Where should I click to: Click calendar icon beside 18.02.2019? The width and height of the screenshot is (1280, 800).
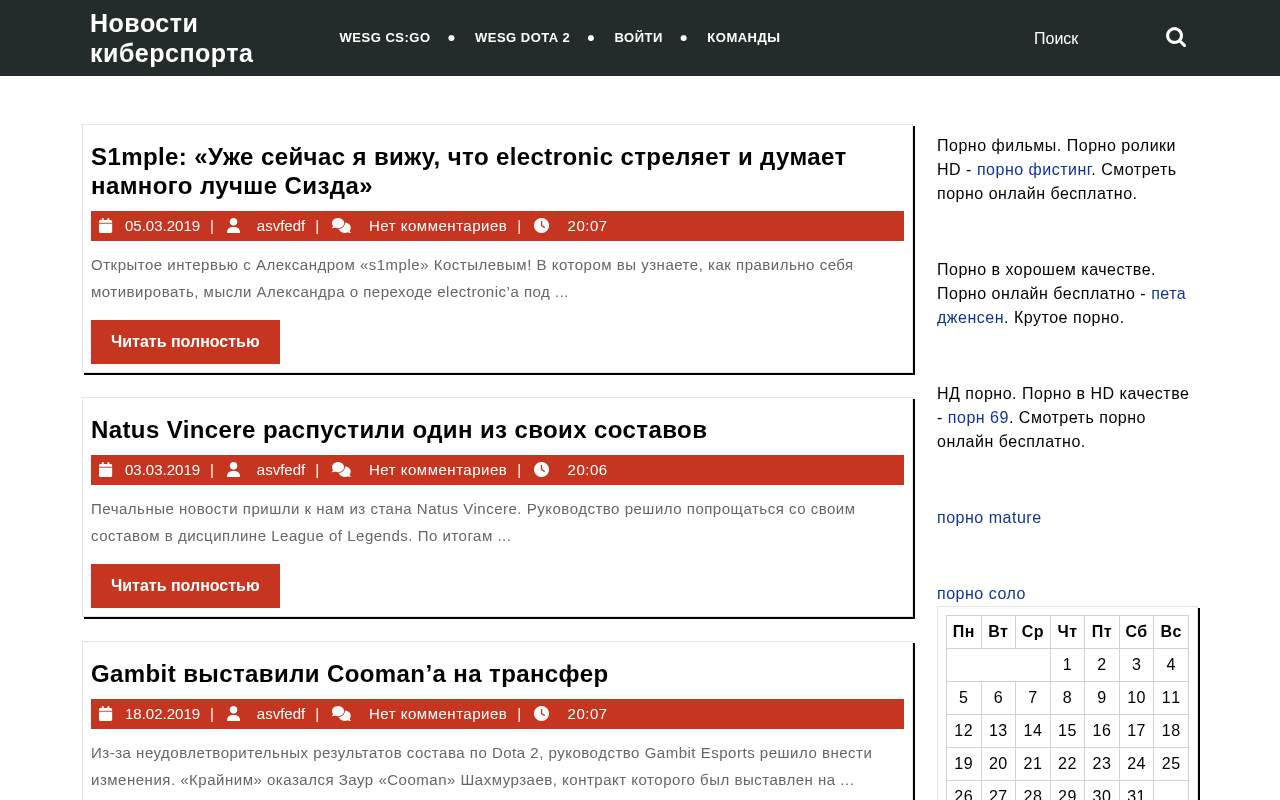click(x=106, y=714)
